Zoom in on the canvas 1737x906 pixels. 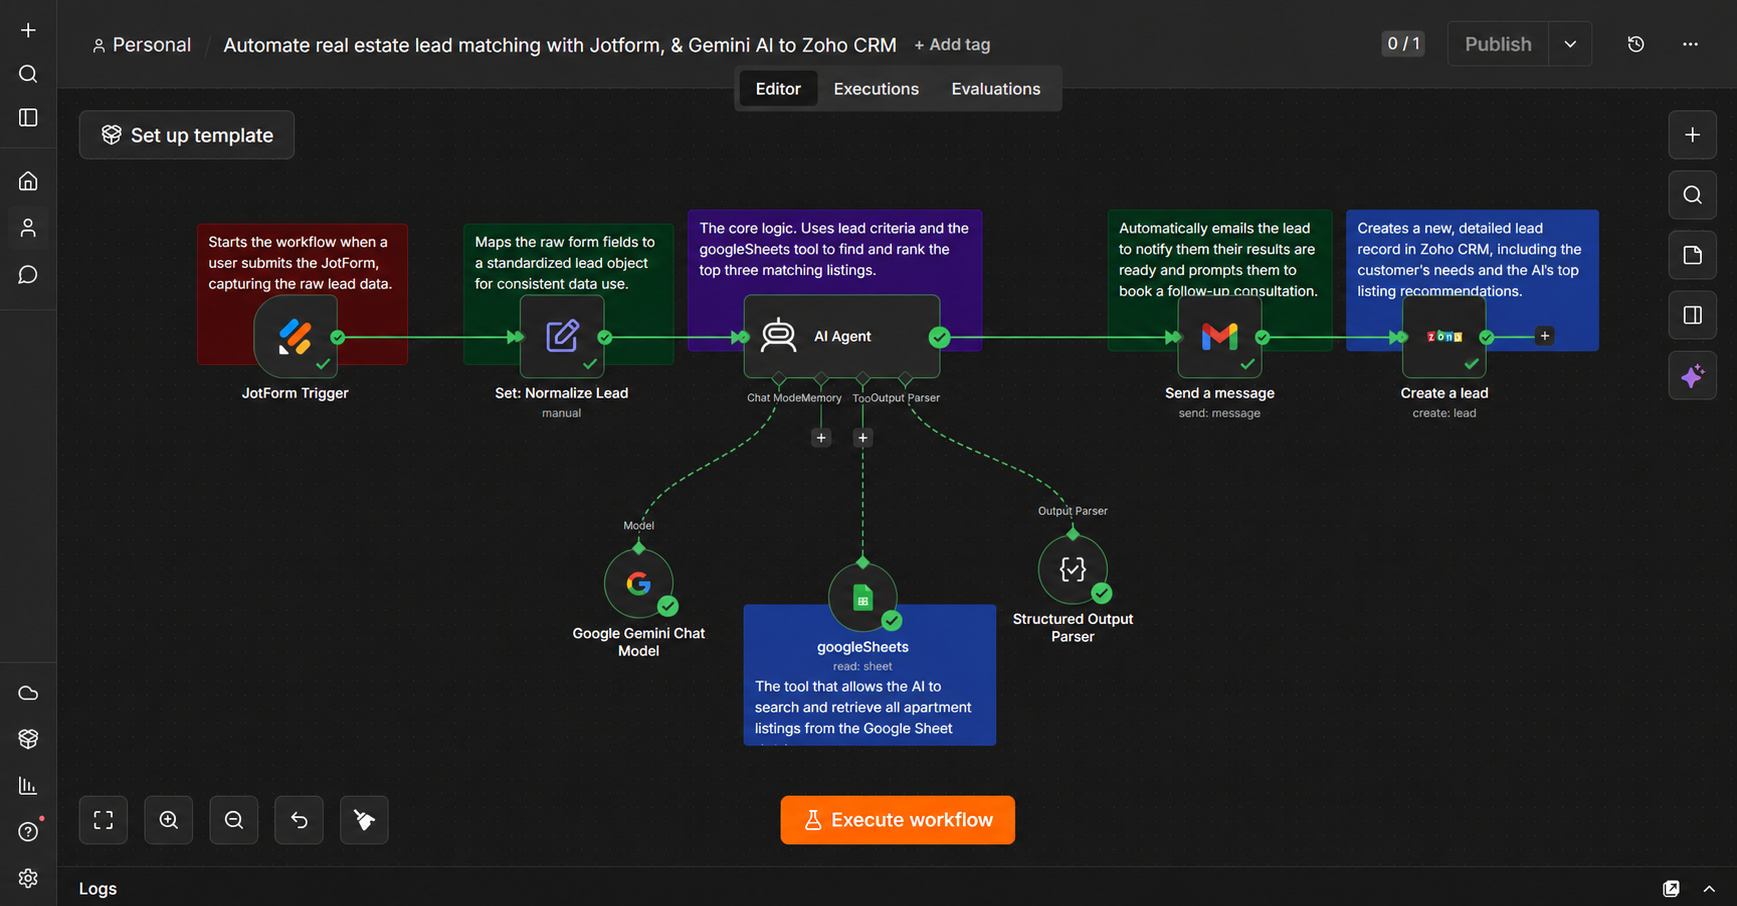(x=169, y=820)
